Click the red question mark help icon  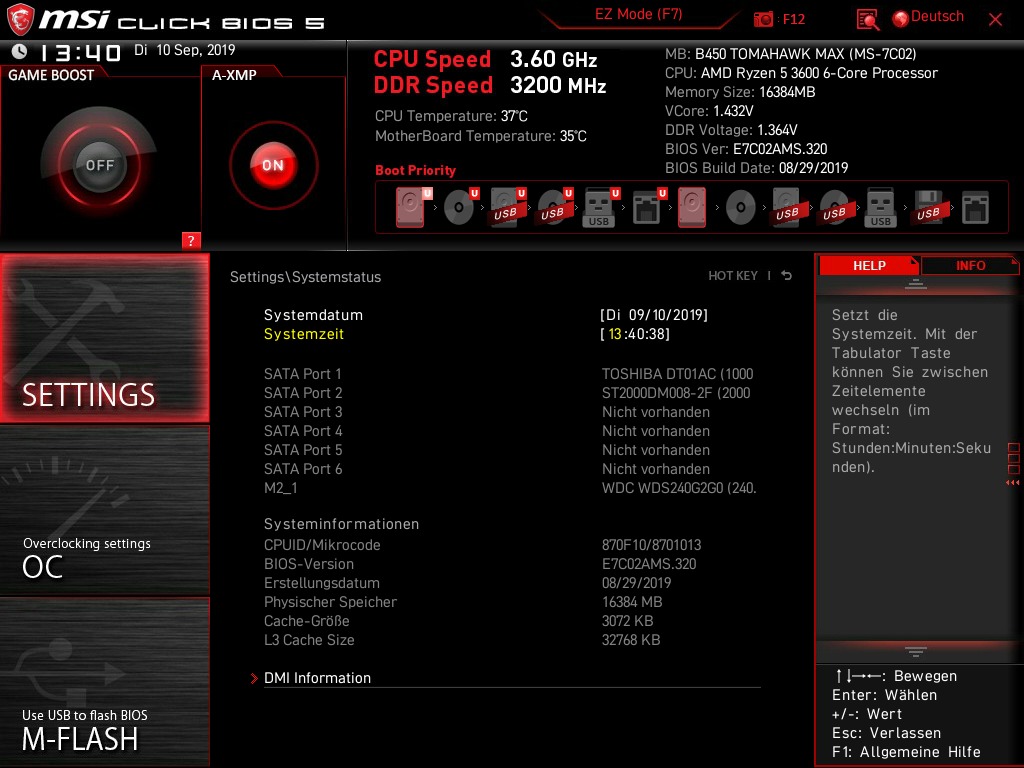click(x=191, y=240)
